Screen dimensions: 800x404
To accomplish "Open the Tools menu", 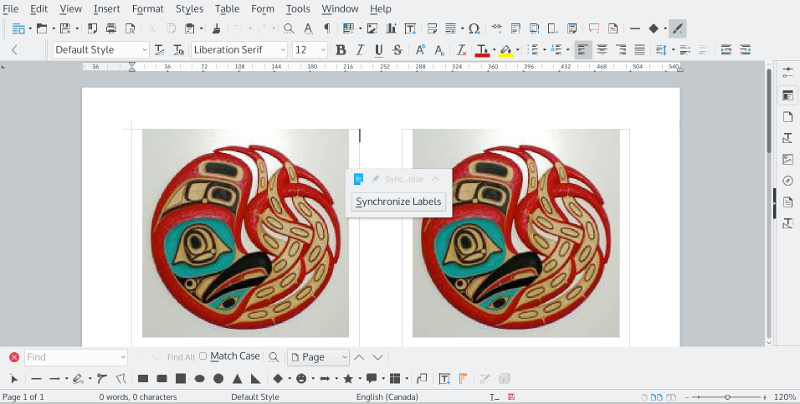I will pos(297,9).
